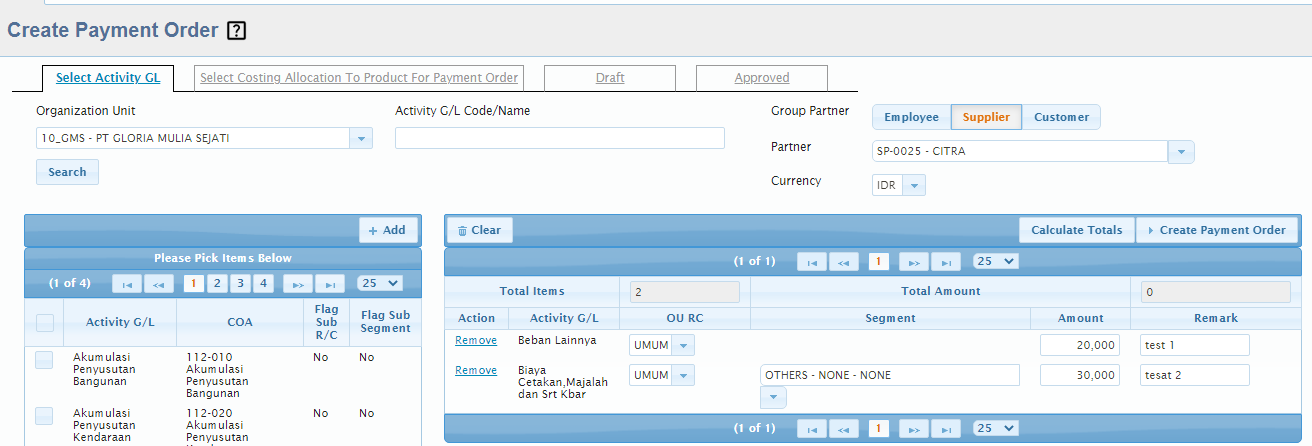Select Employee group partner option
The image size is (1312, 446).
click(x=911, y=117)
